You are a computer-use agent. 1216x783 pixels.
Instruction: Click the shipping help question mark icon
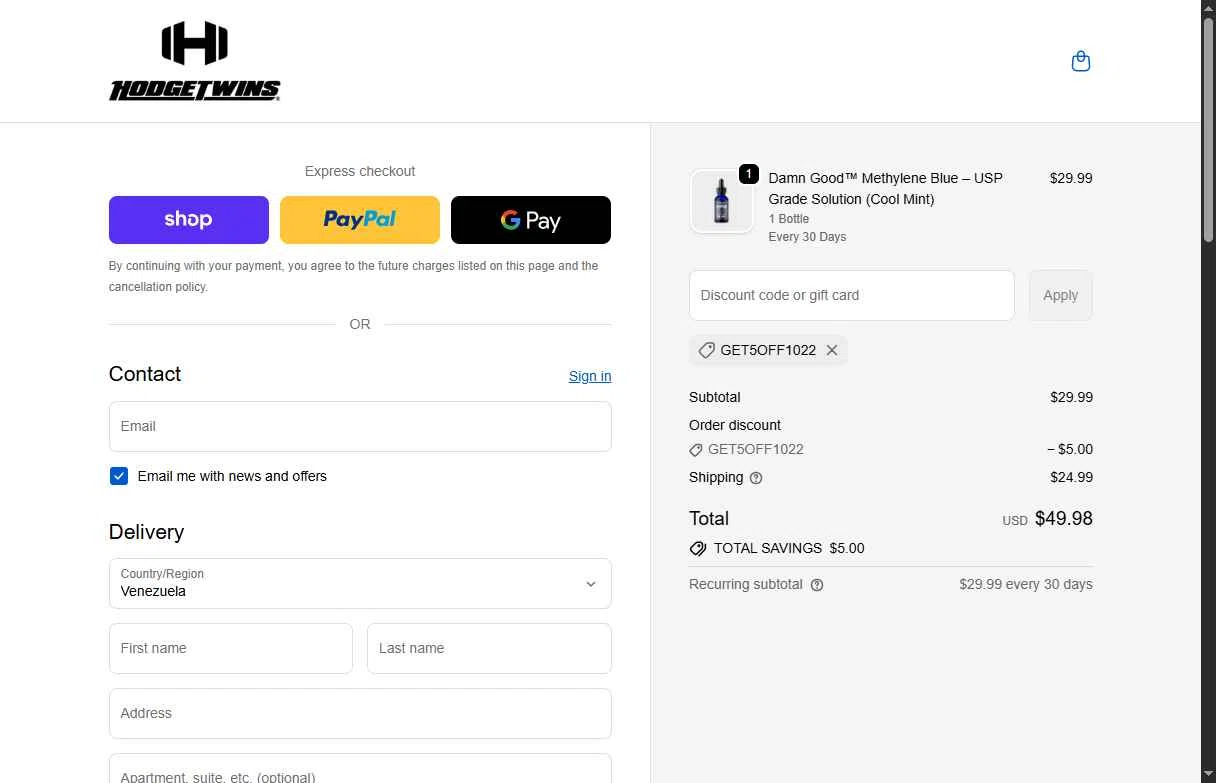(756, 478)
